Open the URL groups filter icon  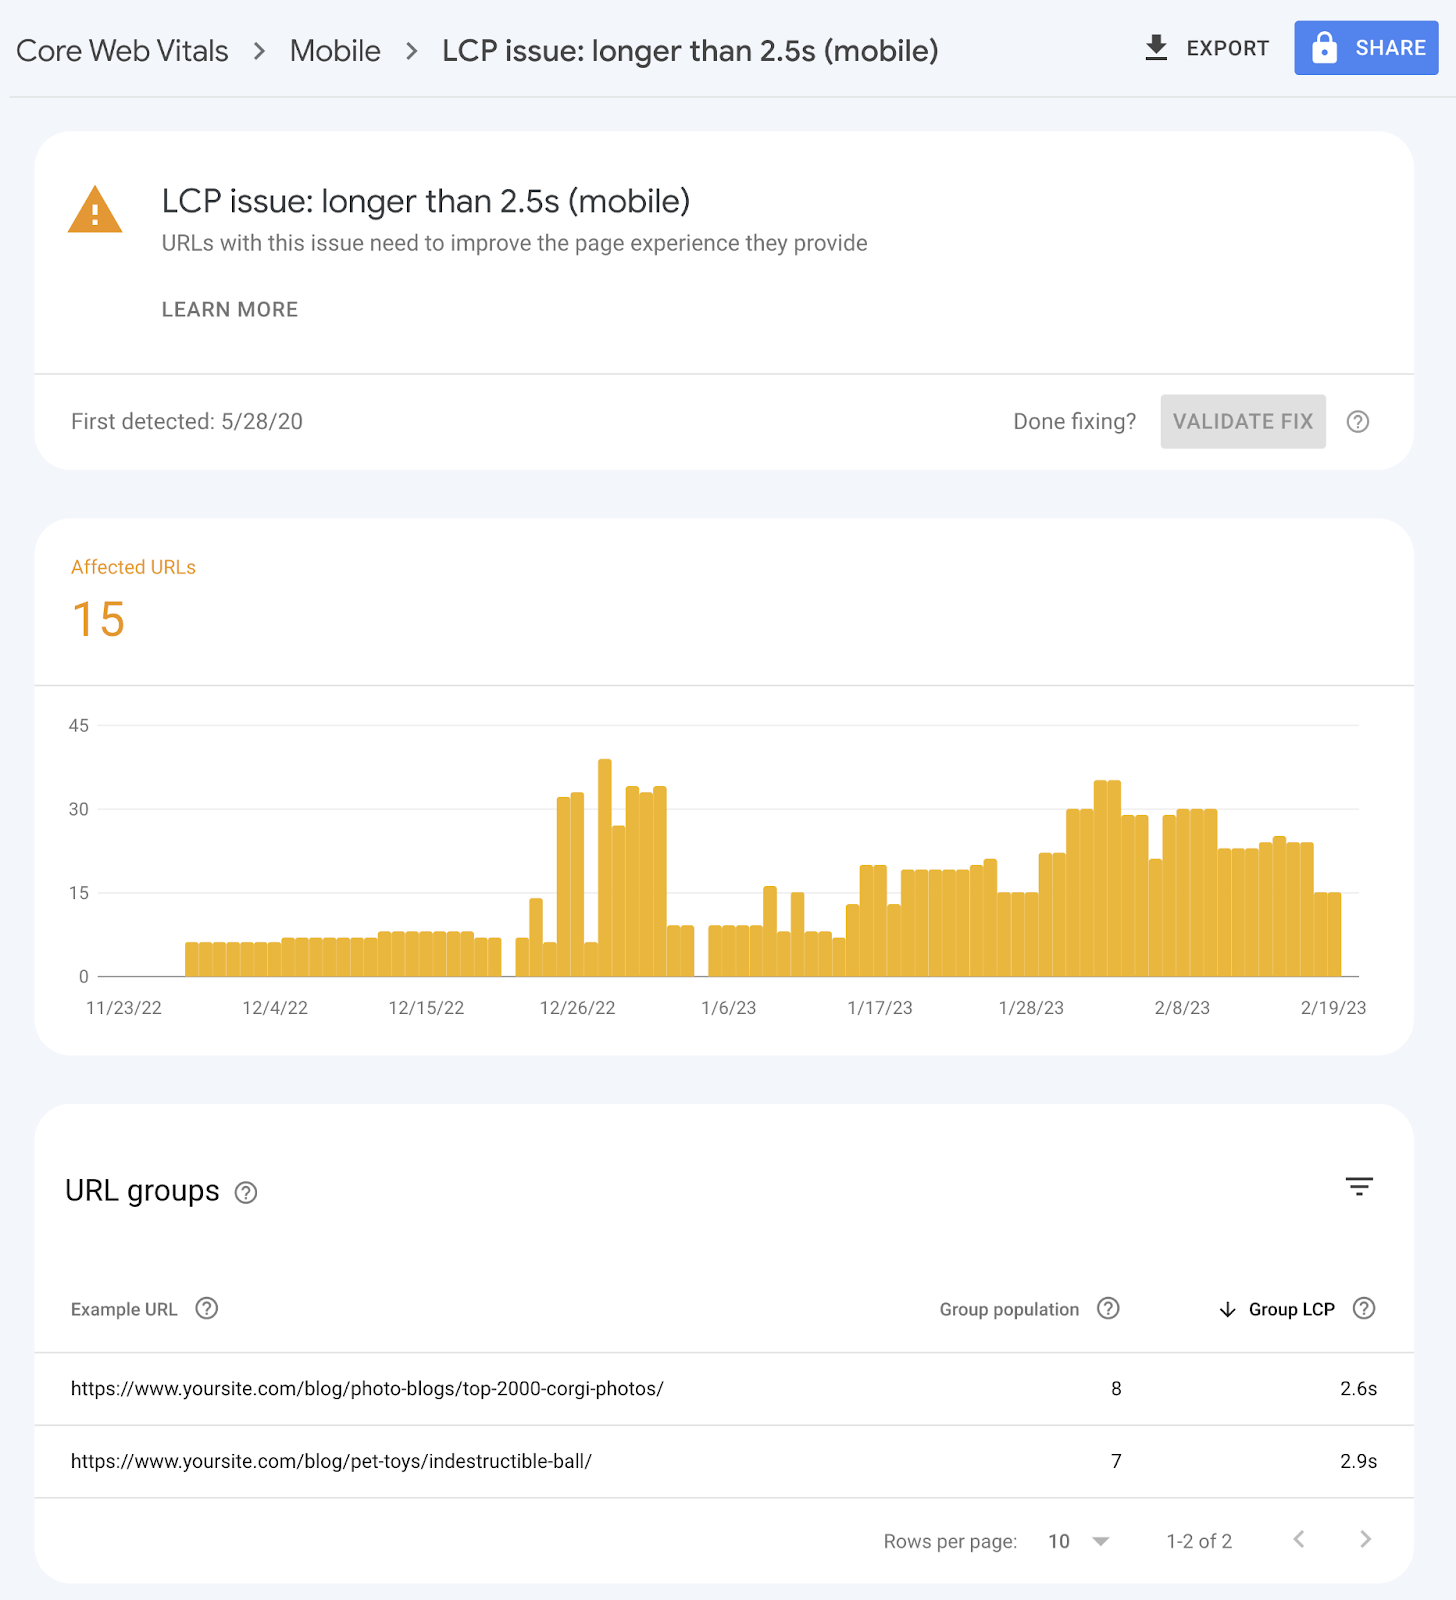click(1358, 1187)
